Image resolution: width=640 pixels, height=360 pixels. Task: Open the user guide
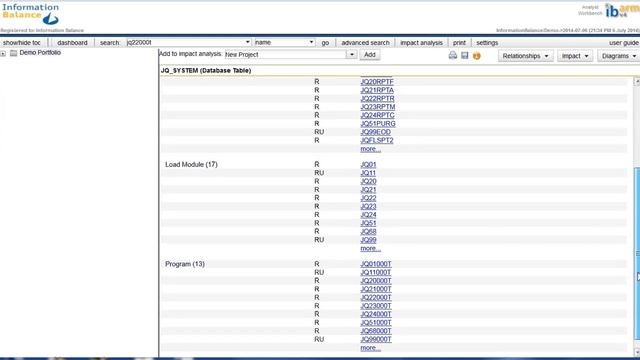(x=624, y=42)
